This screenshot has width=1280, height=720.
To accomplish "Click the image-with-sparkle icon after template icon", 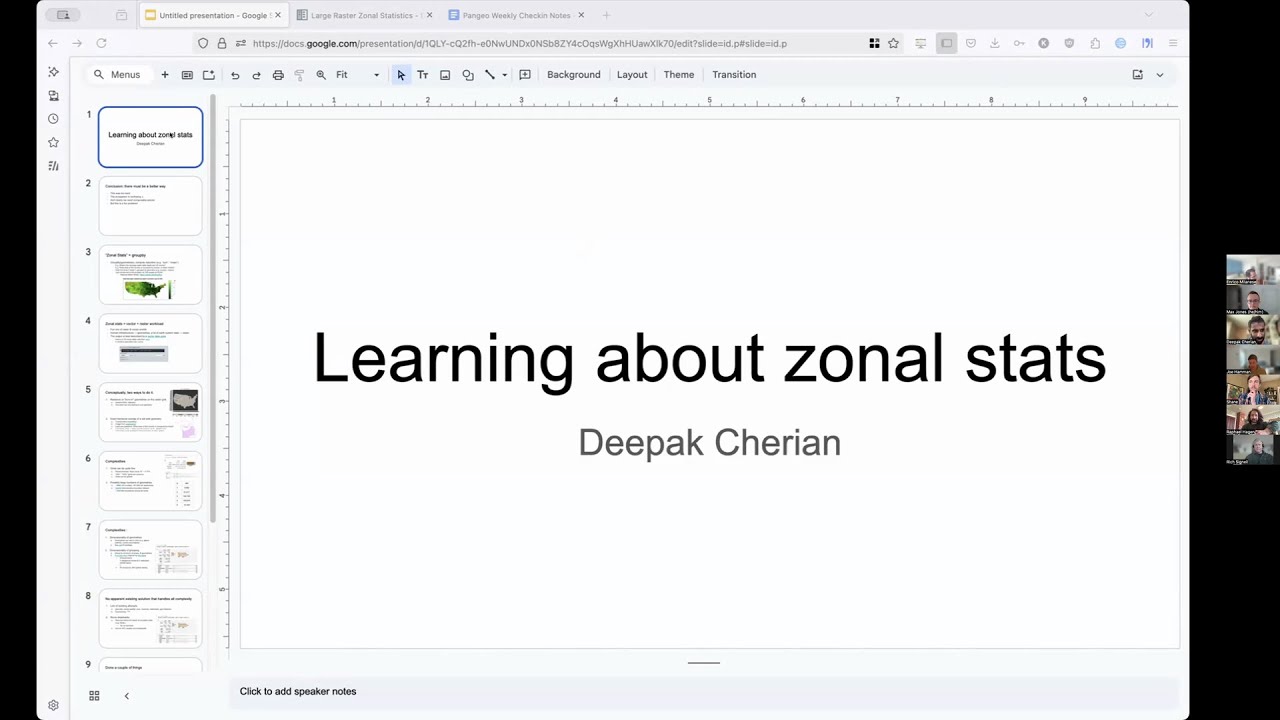I will [x=208, y=75].
